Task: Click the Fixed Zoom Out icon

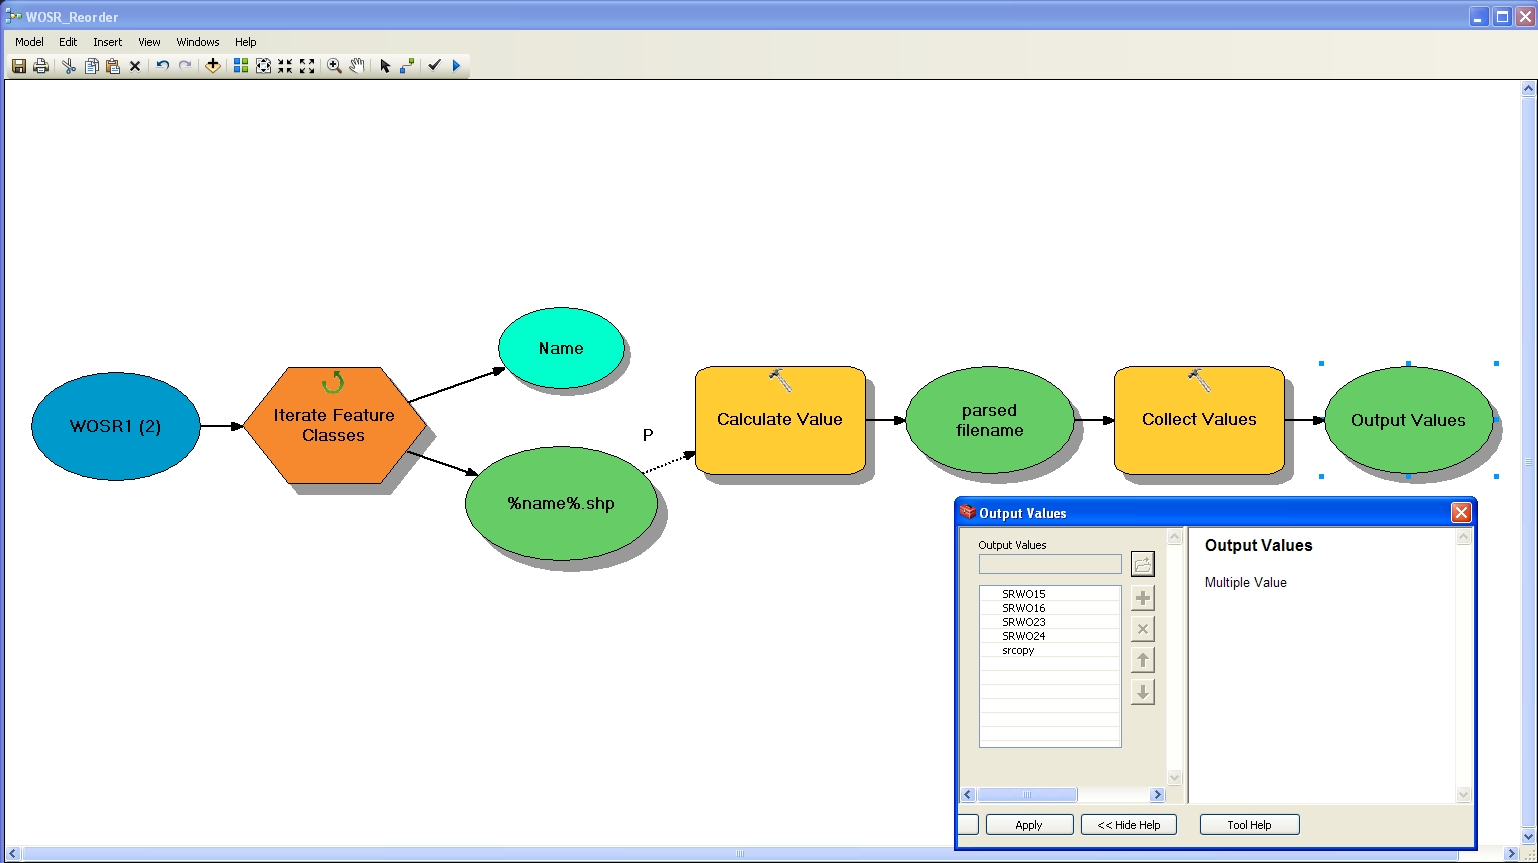Action: click(x=307, y=66)
